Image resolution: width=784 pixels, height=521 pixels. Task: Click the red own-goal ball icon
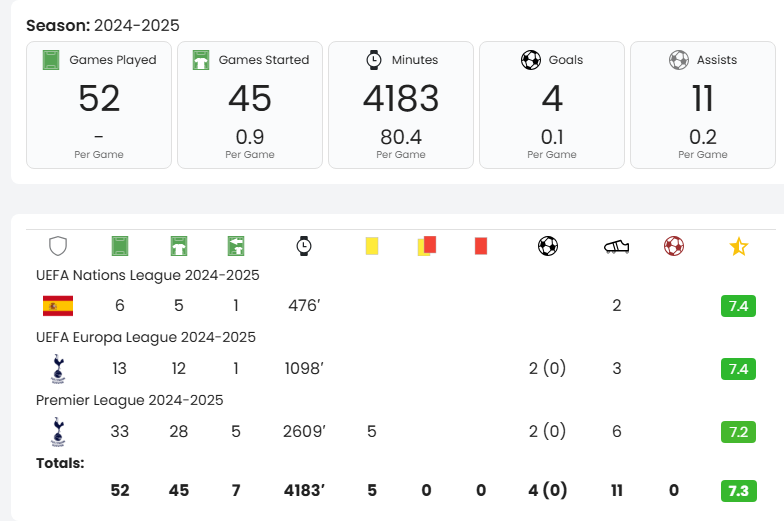tap(674, 246)
